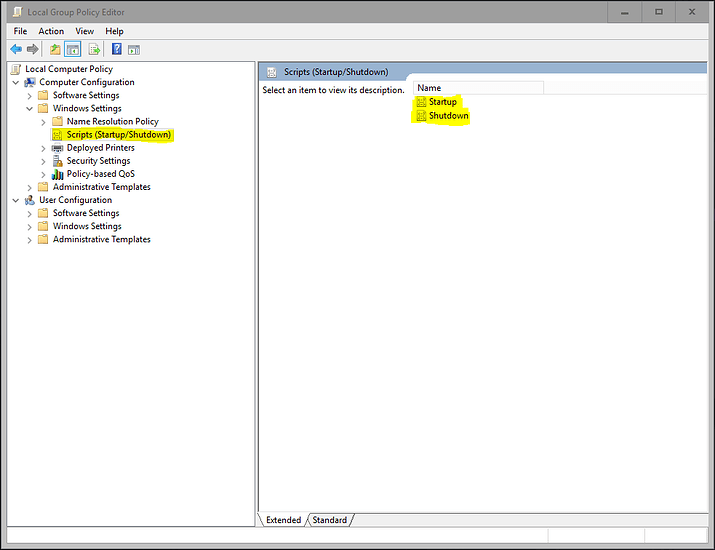
Task: Open Help via the question mark icon
Action: pos(117,49)
